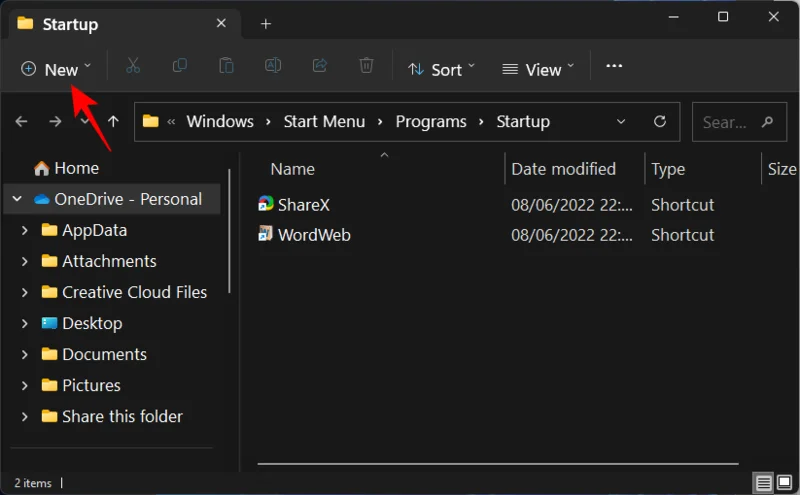
Task: Maximize the File Explorer window
Action: (x=723, y=17)
